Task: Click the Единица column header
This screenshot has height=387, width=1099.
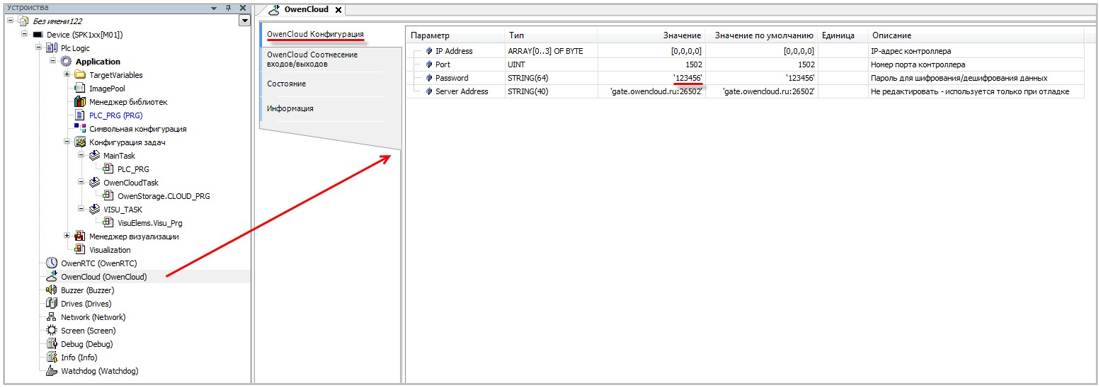Action: (x=842, y=35)
